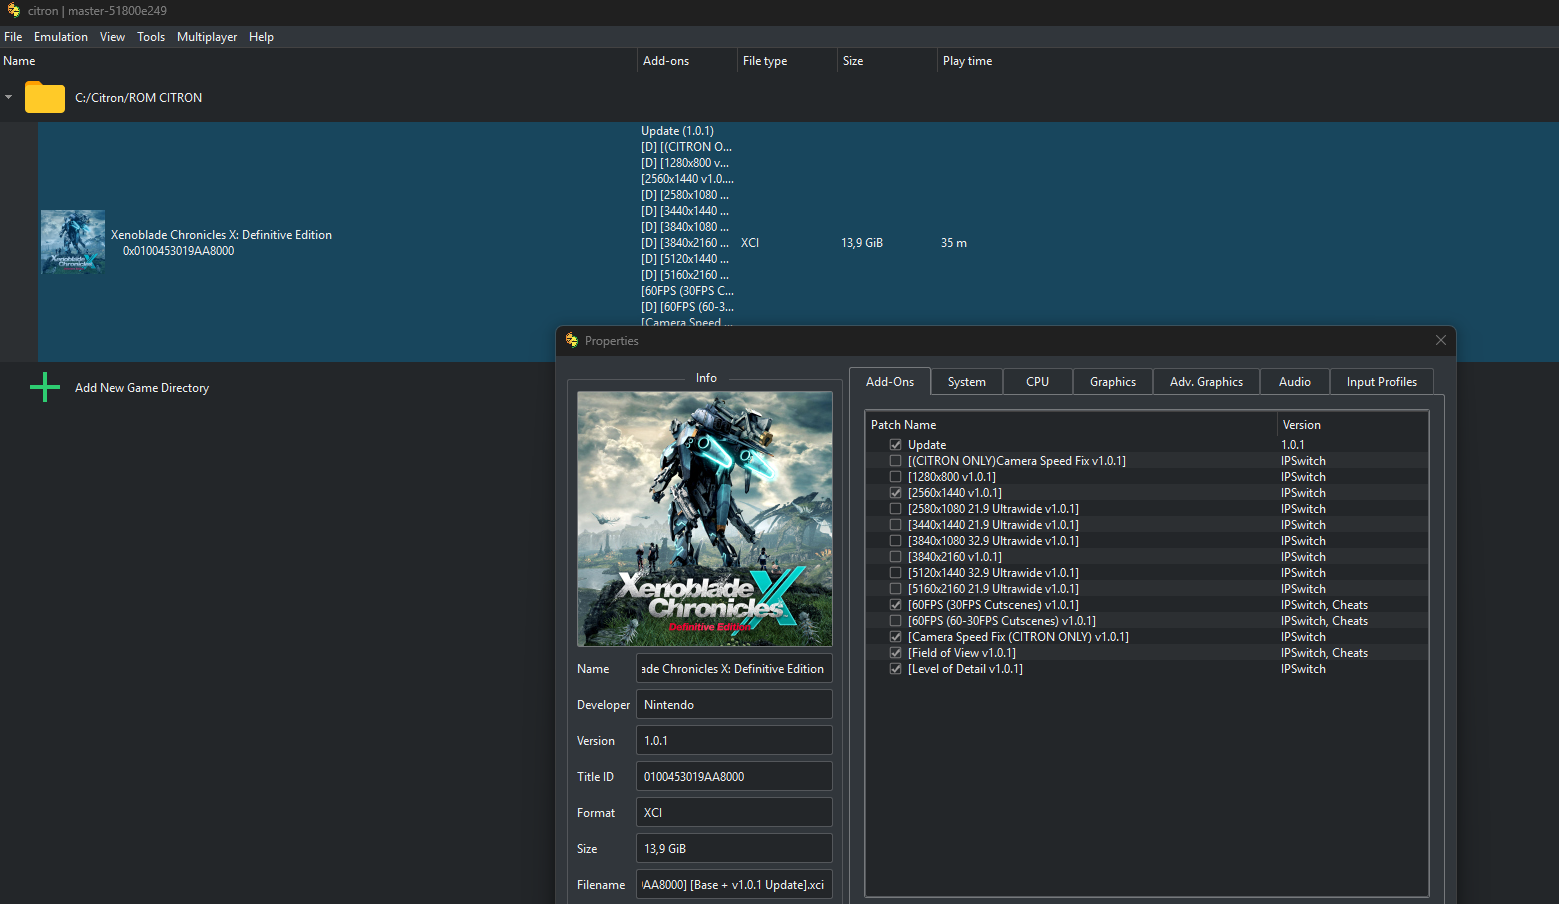Switch to the Audio tab
1559x904 pixels.
[x=1295, y=382]
